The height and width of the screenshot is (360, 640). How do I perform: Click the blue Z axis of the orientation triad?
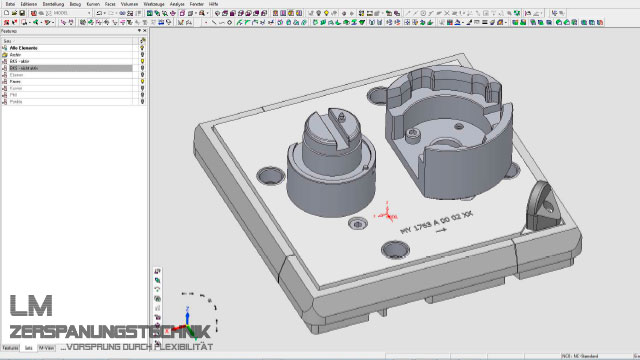point(187,315)
